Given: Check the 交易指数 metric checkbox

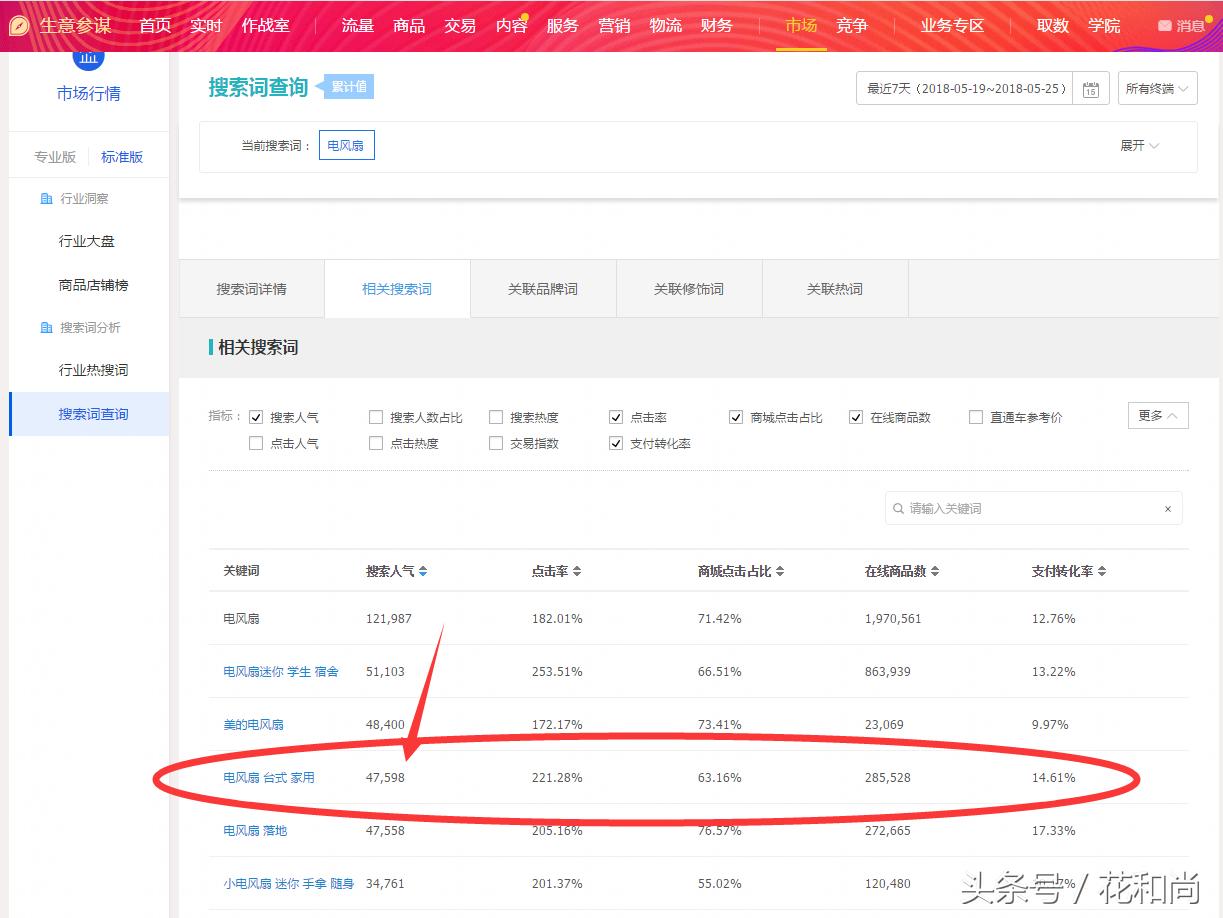Looking at the screenshot, I should tap(495, 443).
